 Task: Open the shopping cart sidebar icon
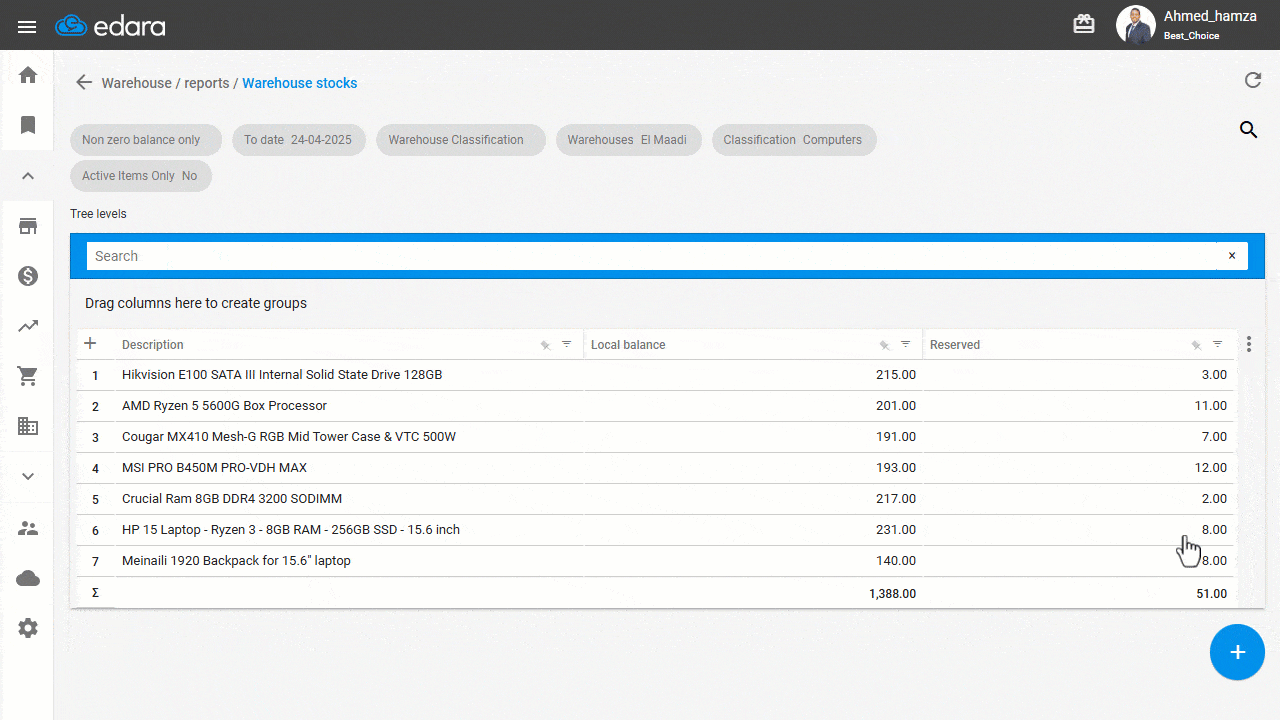point(28,376)
